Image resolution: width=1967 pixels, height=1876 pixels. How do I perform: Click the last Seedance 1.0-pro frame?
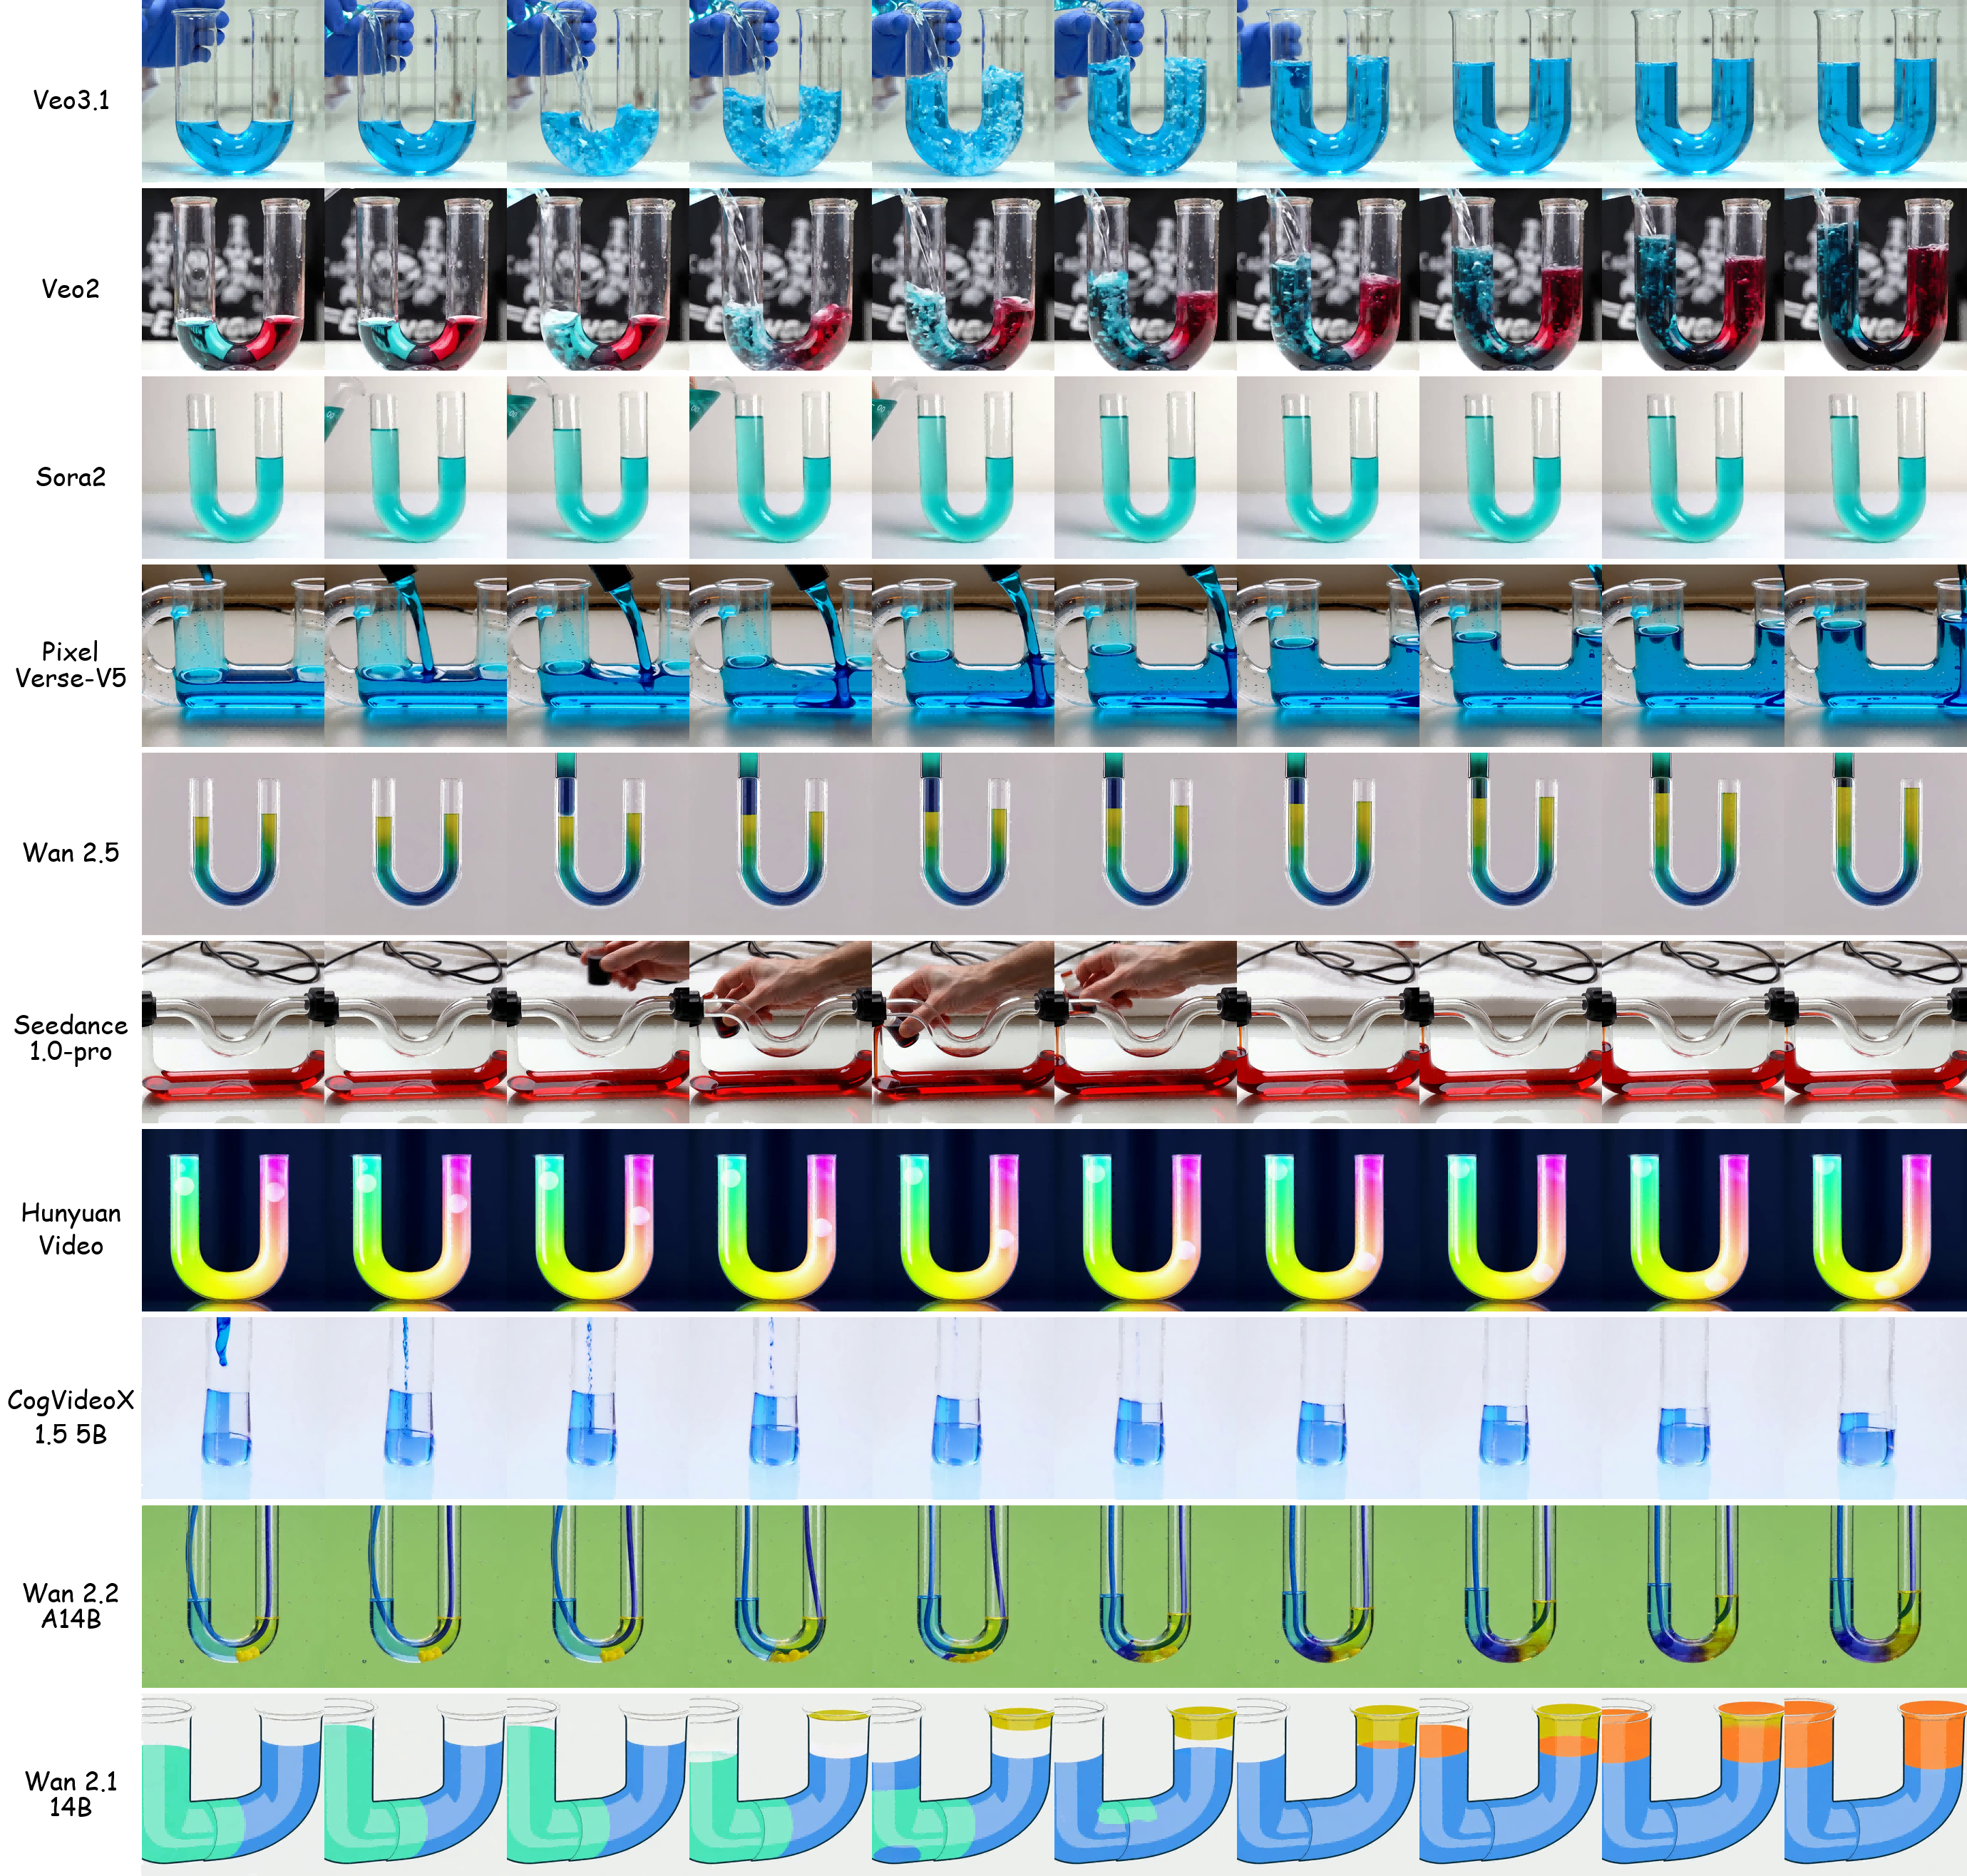[x=1875, y=1031]
